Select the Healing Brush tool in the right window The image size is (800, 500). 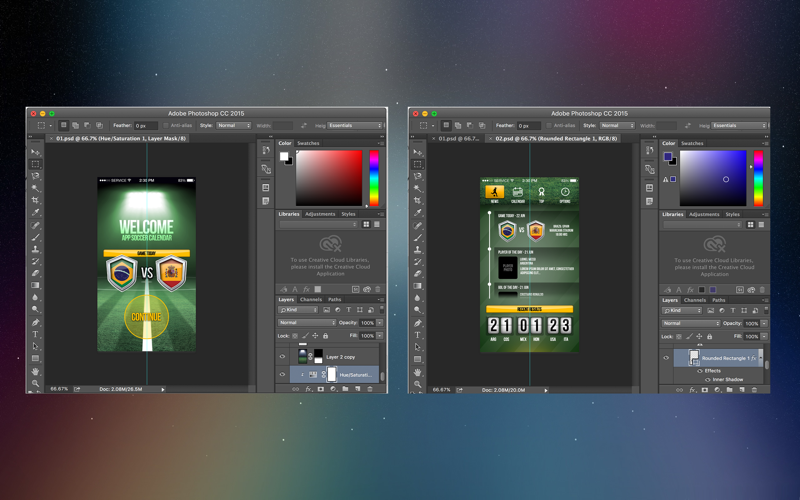(x=418, y=226)
